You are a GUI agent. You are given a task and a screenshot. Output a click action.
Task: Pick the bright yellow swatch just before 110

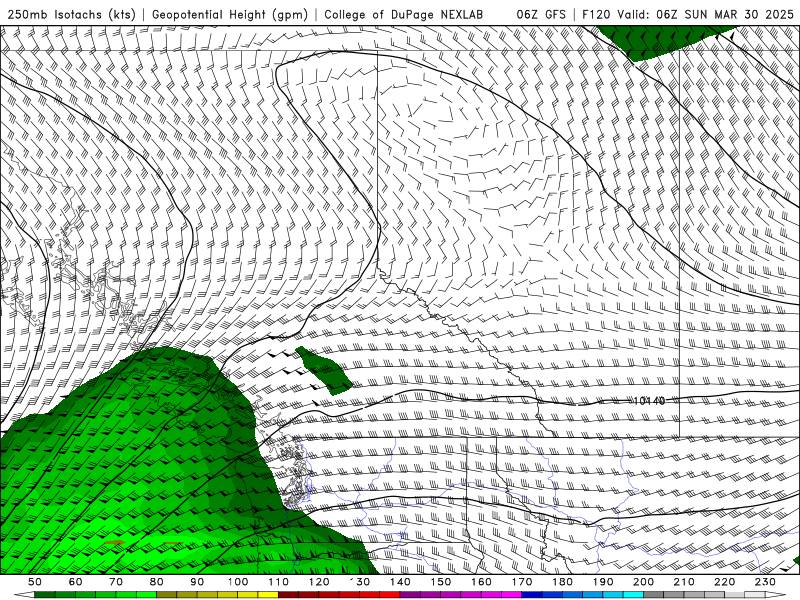click(268, 595)
